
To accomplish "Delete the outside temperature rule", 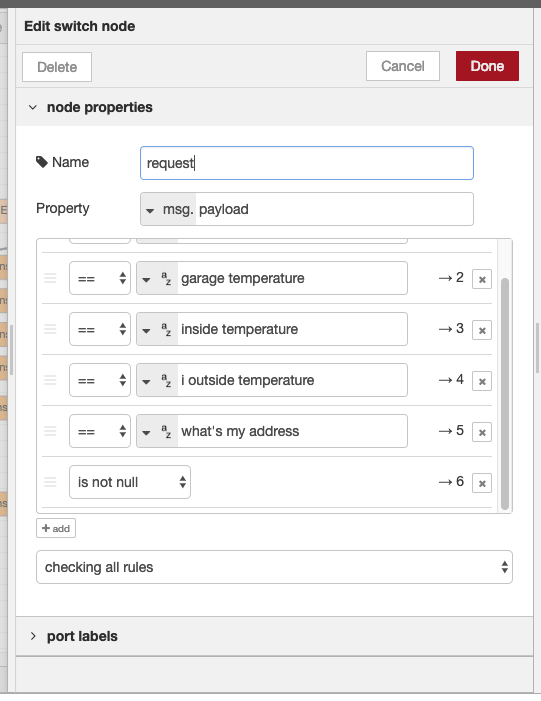I will [x=482, y=381].
